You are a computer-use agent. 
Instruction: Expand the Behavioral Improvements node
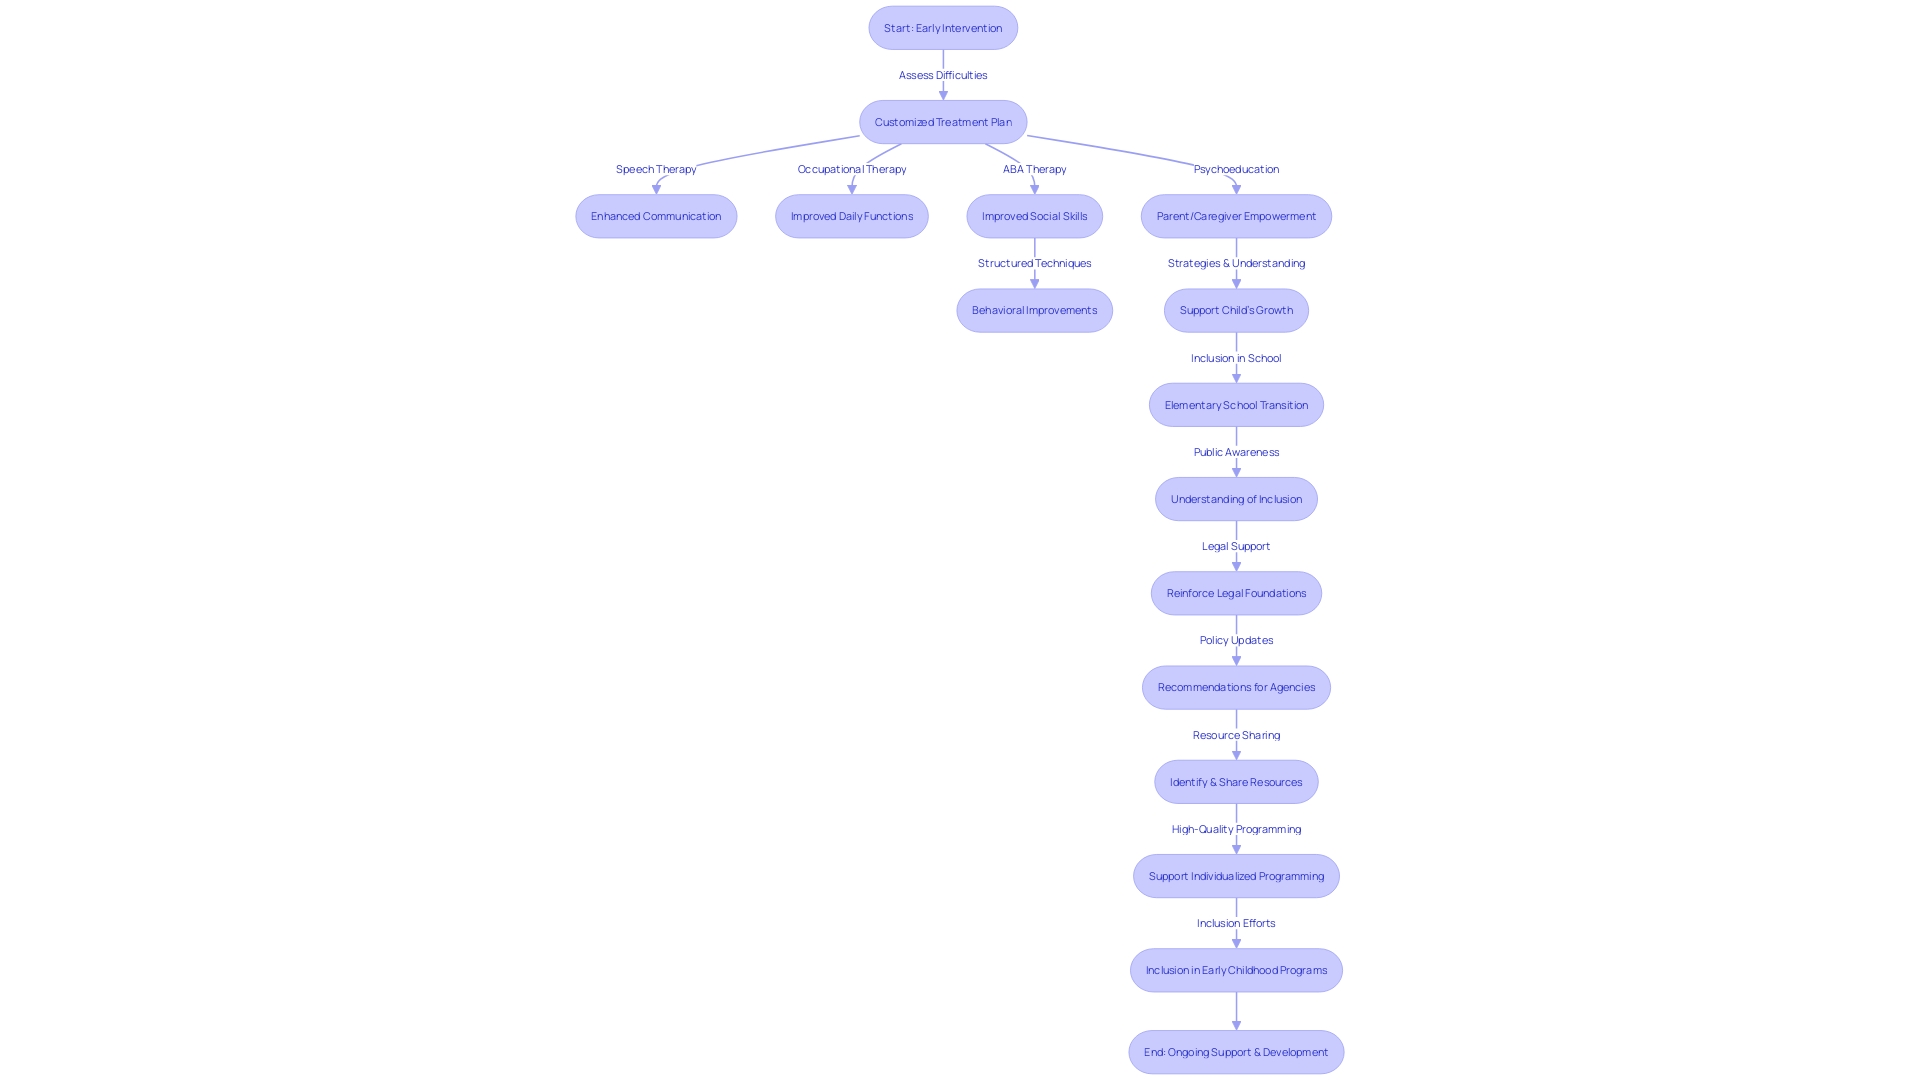click(x=1034, y=310)
